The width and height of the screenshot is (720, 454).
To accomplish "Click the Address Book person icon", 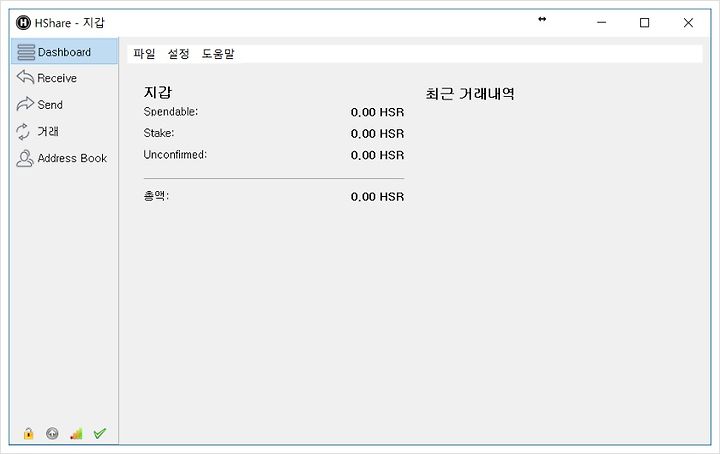I will [x=24, y=158].
